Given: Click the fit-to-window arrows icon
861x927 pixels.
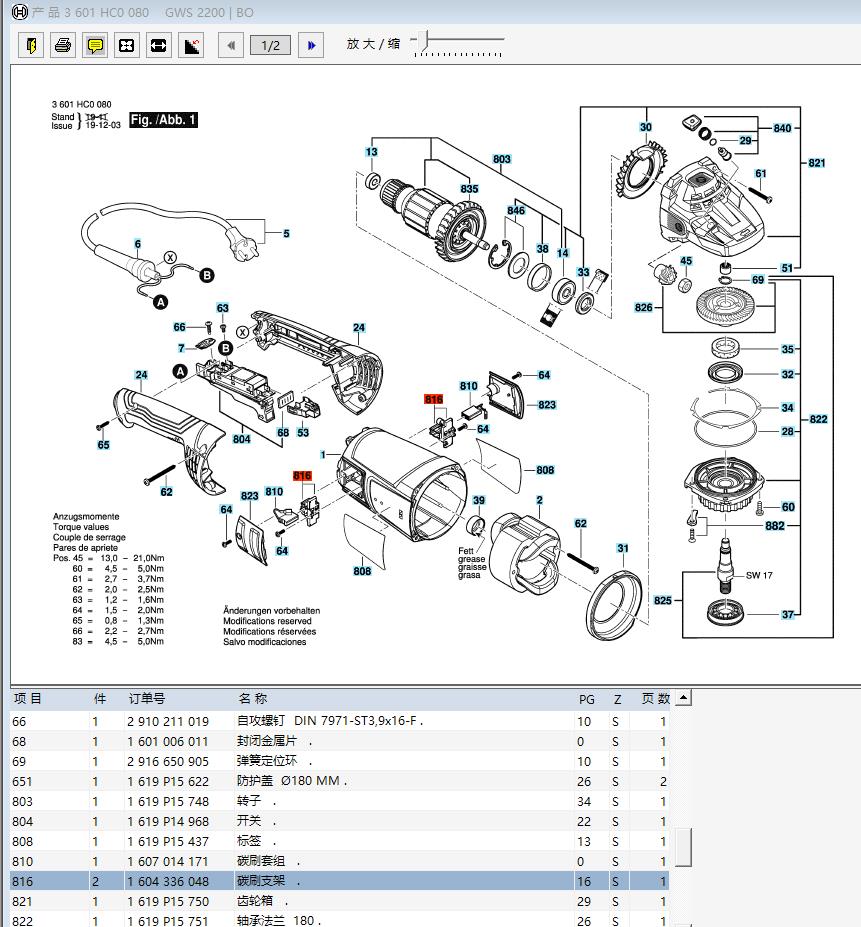Looking at the screenshot, I should (x=127, y=45).
